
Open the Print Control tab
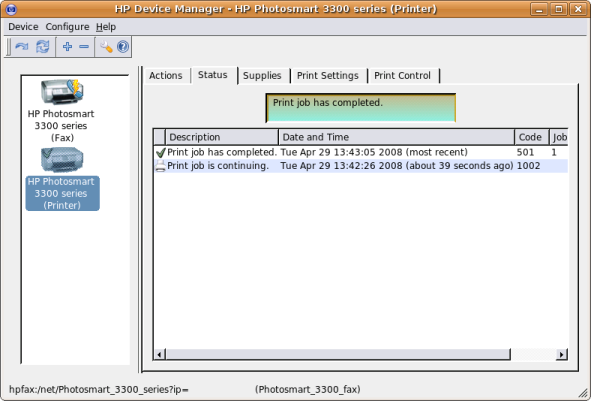point(403,75)
